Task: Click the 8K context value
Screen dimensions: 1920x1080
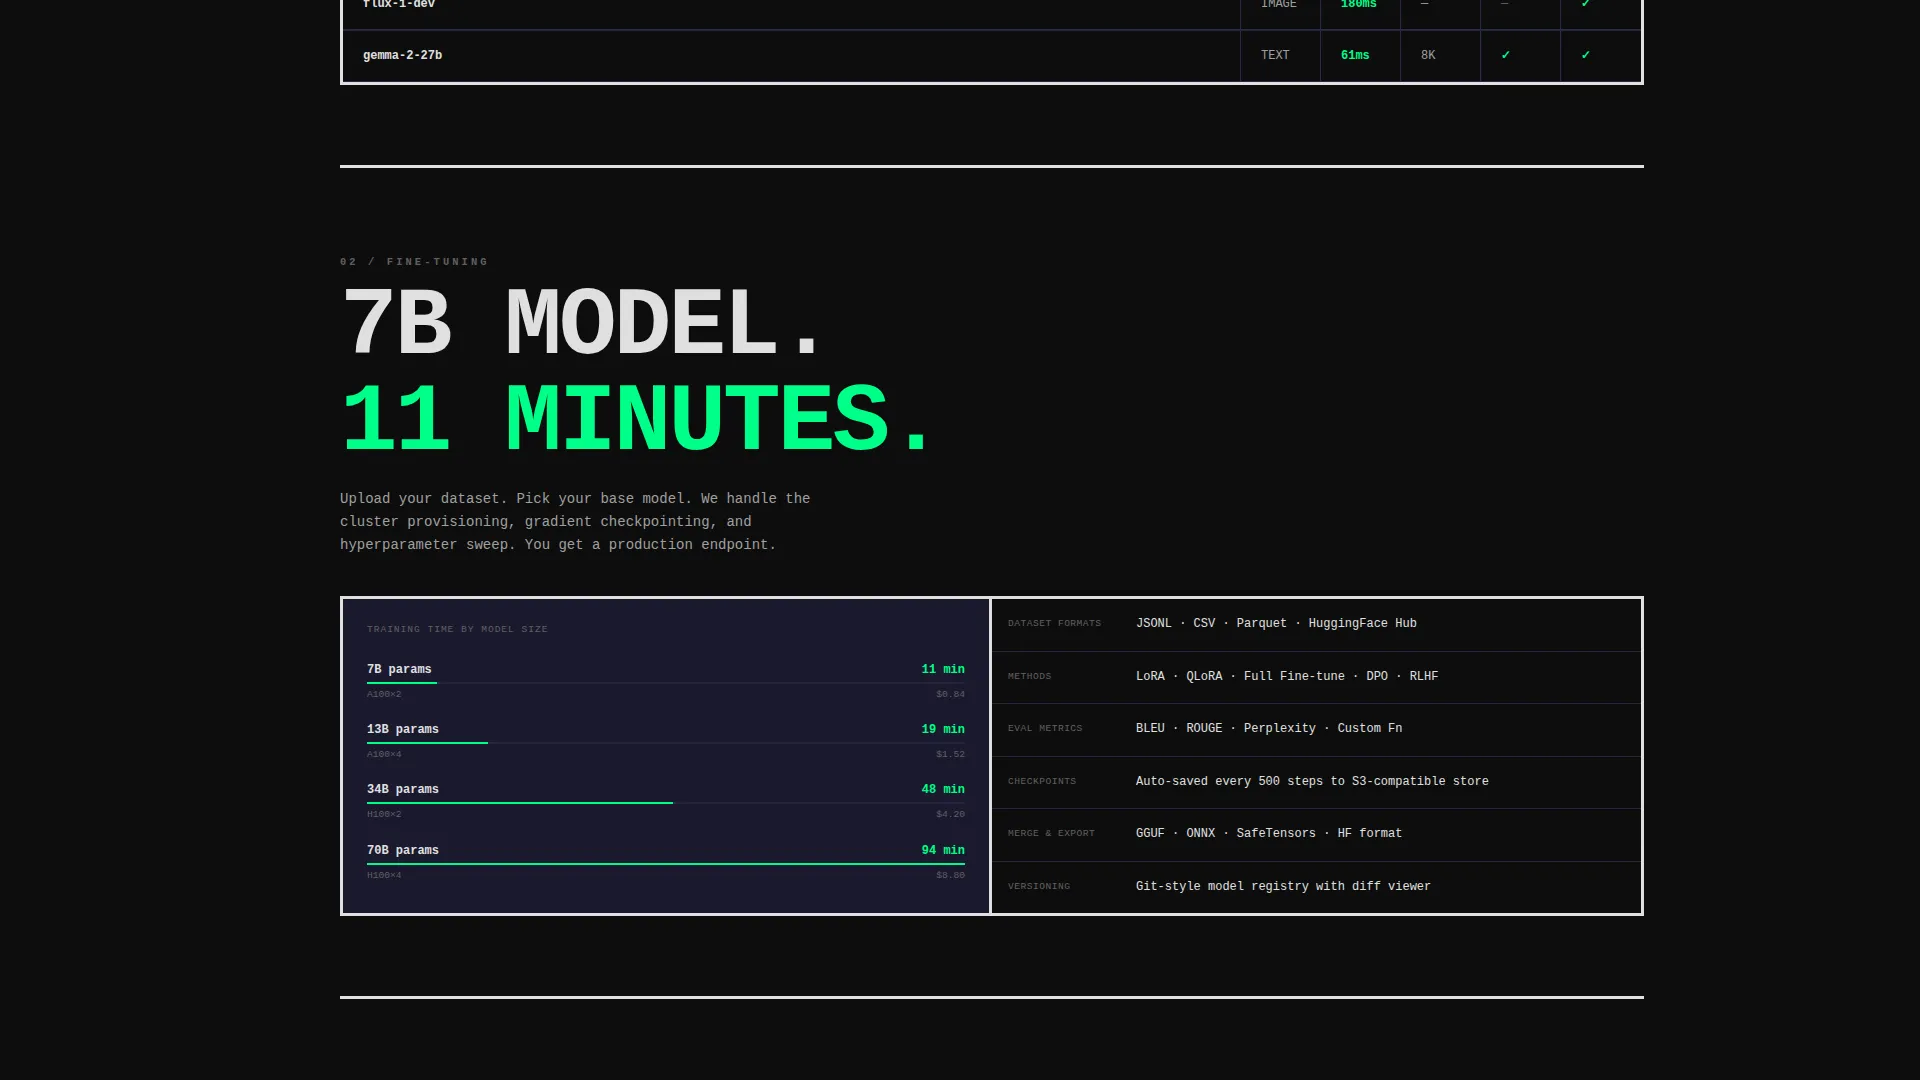Action: (x=1428, y=55)
